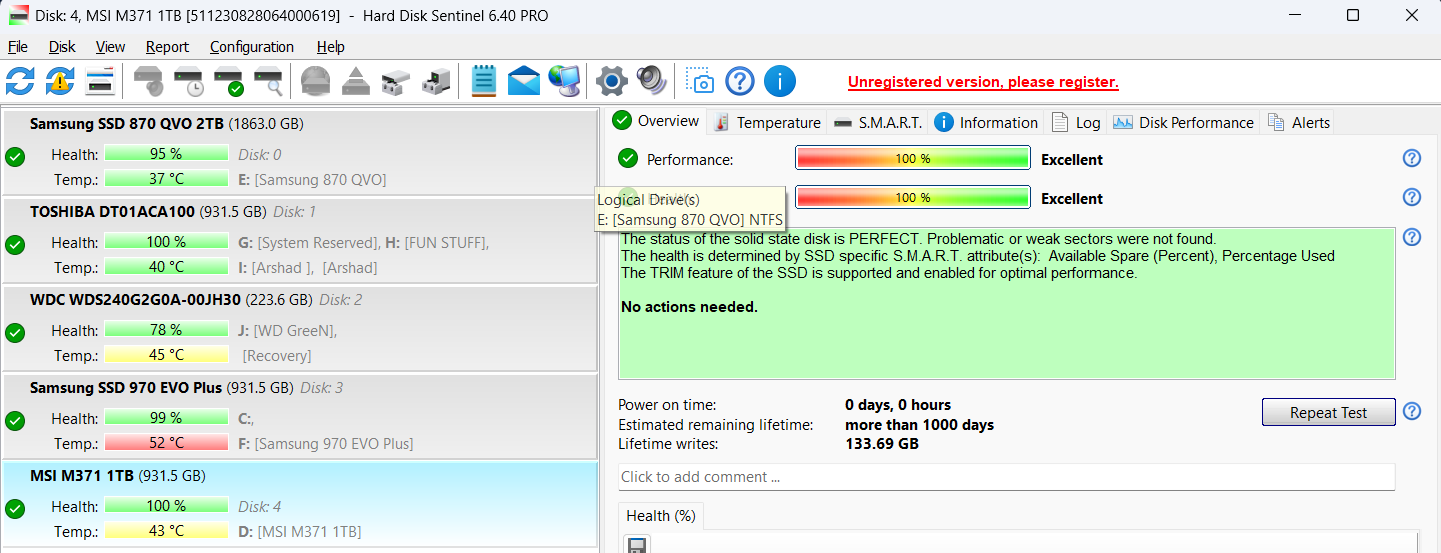Image resolution: width=1441 pixels, height=553 pixels.
Task: Click the 52 °C temperature bar of Samsung 970 EVO
Action: pyautogui.click(x=166, y=443)
